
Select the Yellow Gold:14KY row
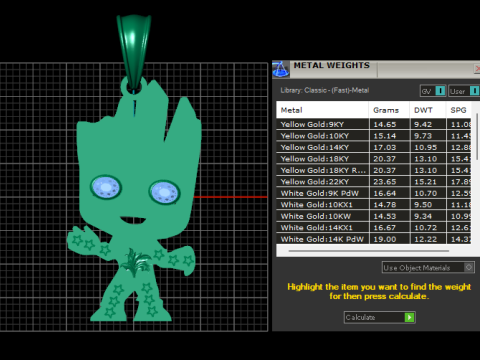point(374,147)
